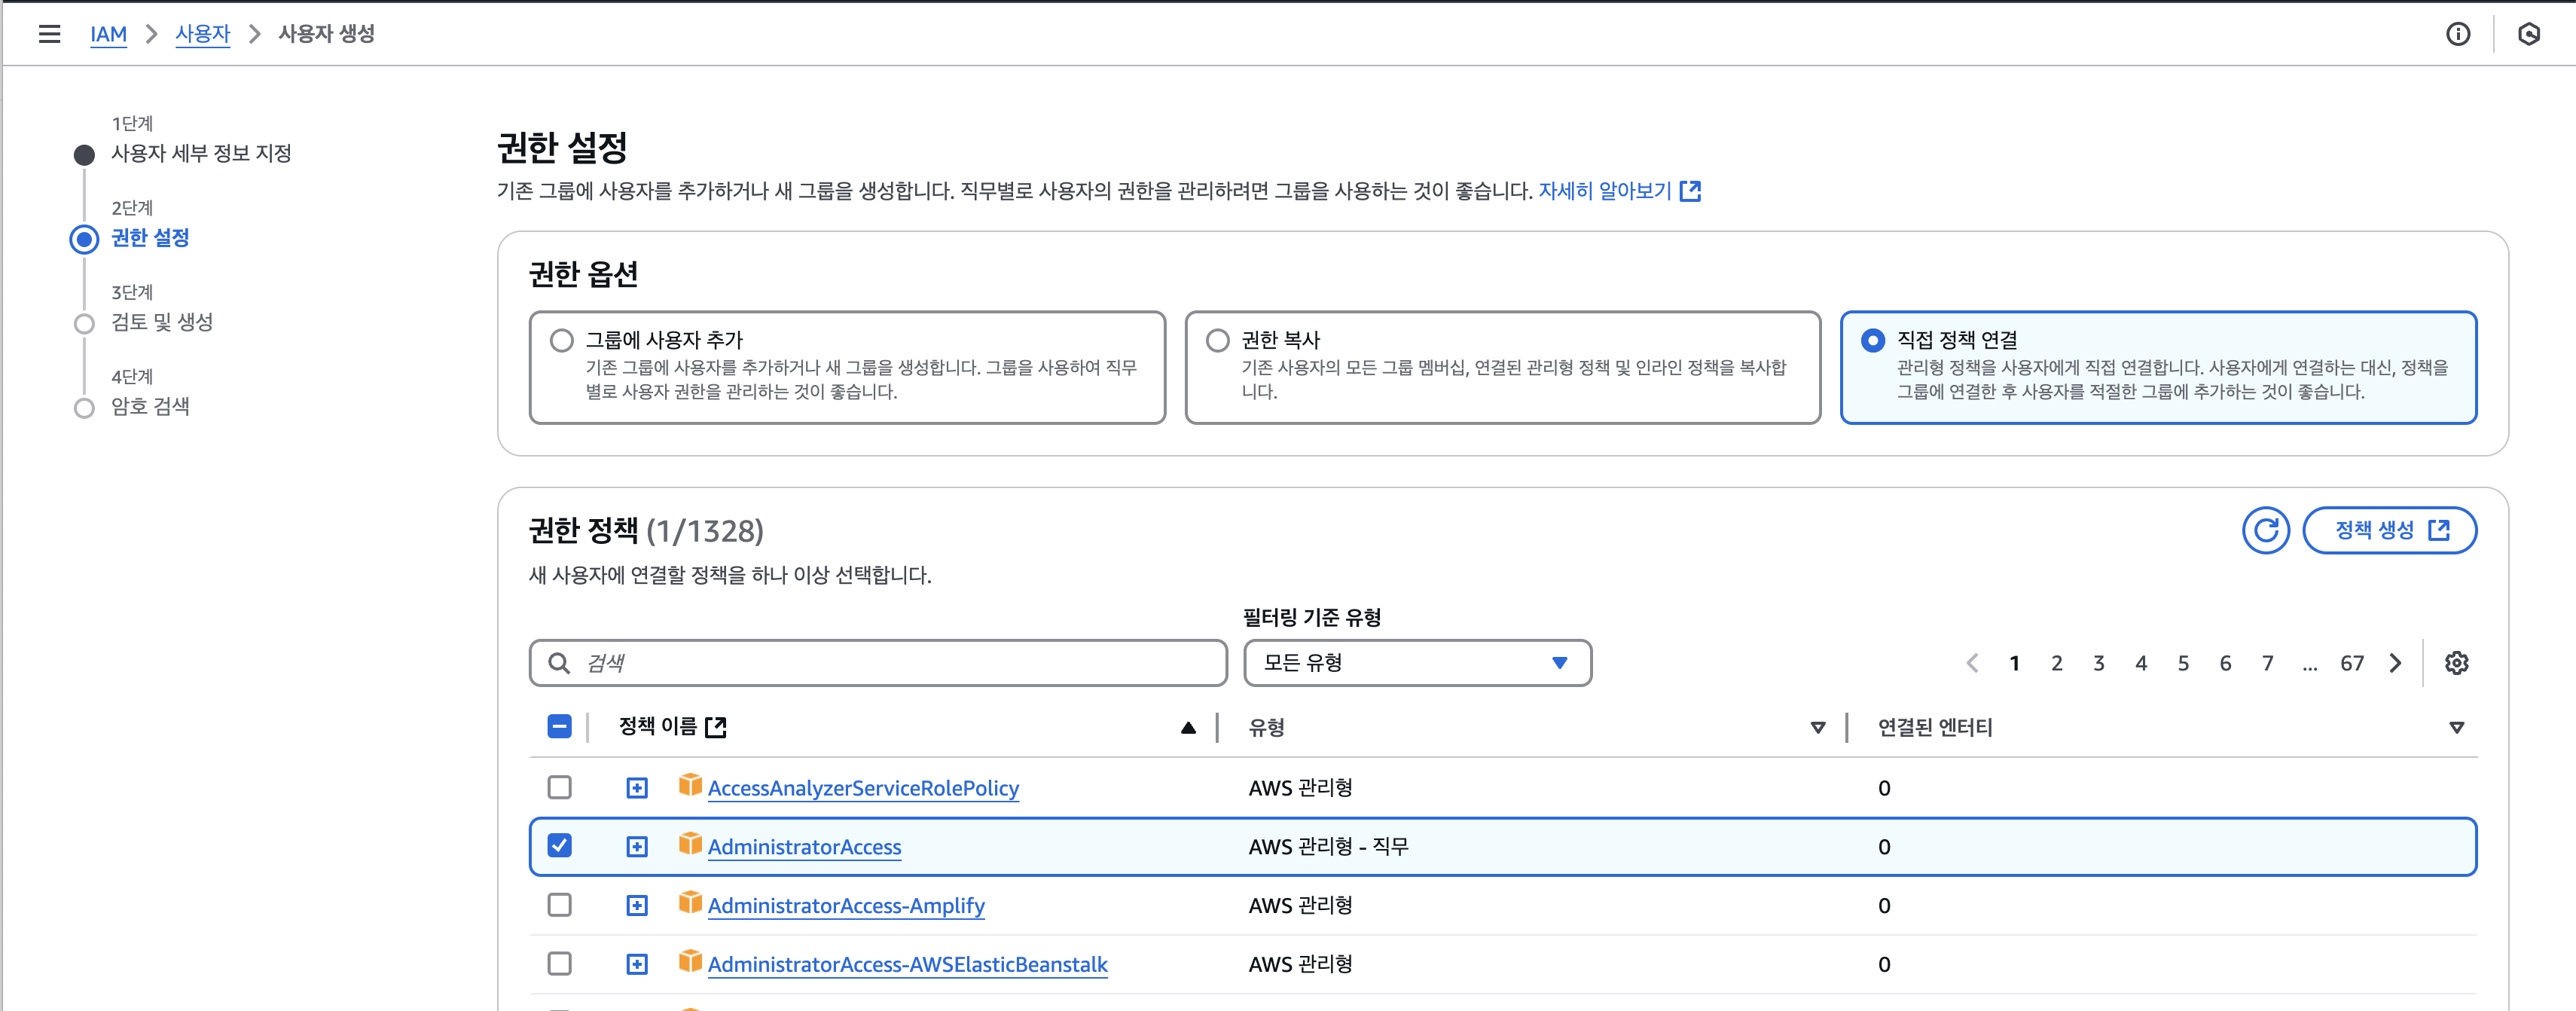
Task: Navigate to 사용자 breadcrumb
Action: tap(202, 34)
